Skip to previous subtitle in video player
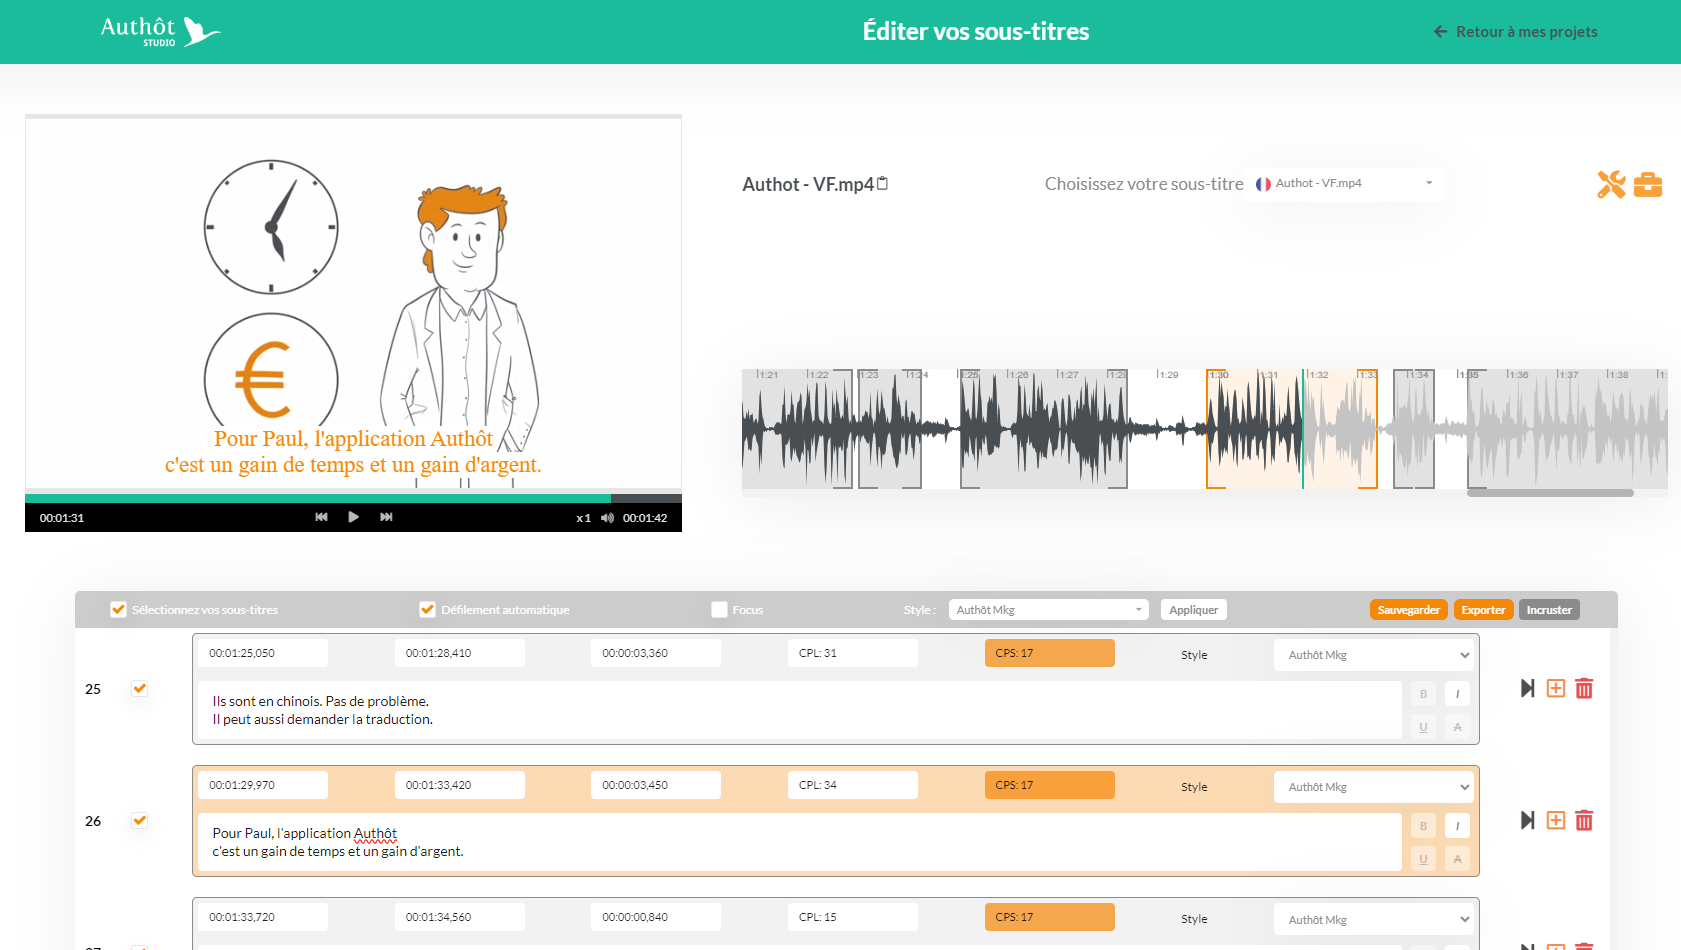 tap(321, 517)
